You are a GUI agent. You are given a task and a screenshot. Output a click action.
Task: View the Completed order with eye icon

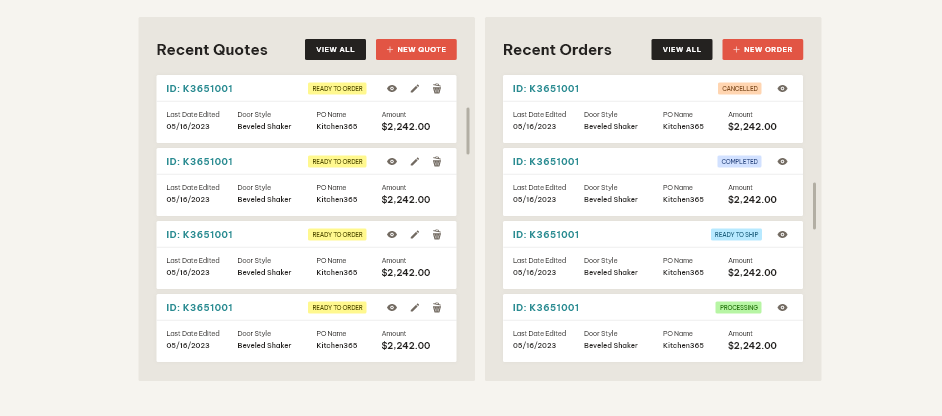[x=782, y=162]
